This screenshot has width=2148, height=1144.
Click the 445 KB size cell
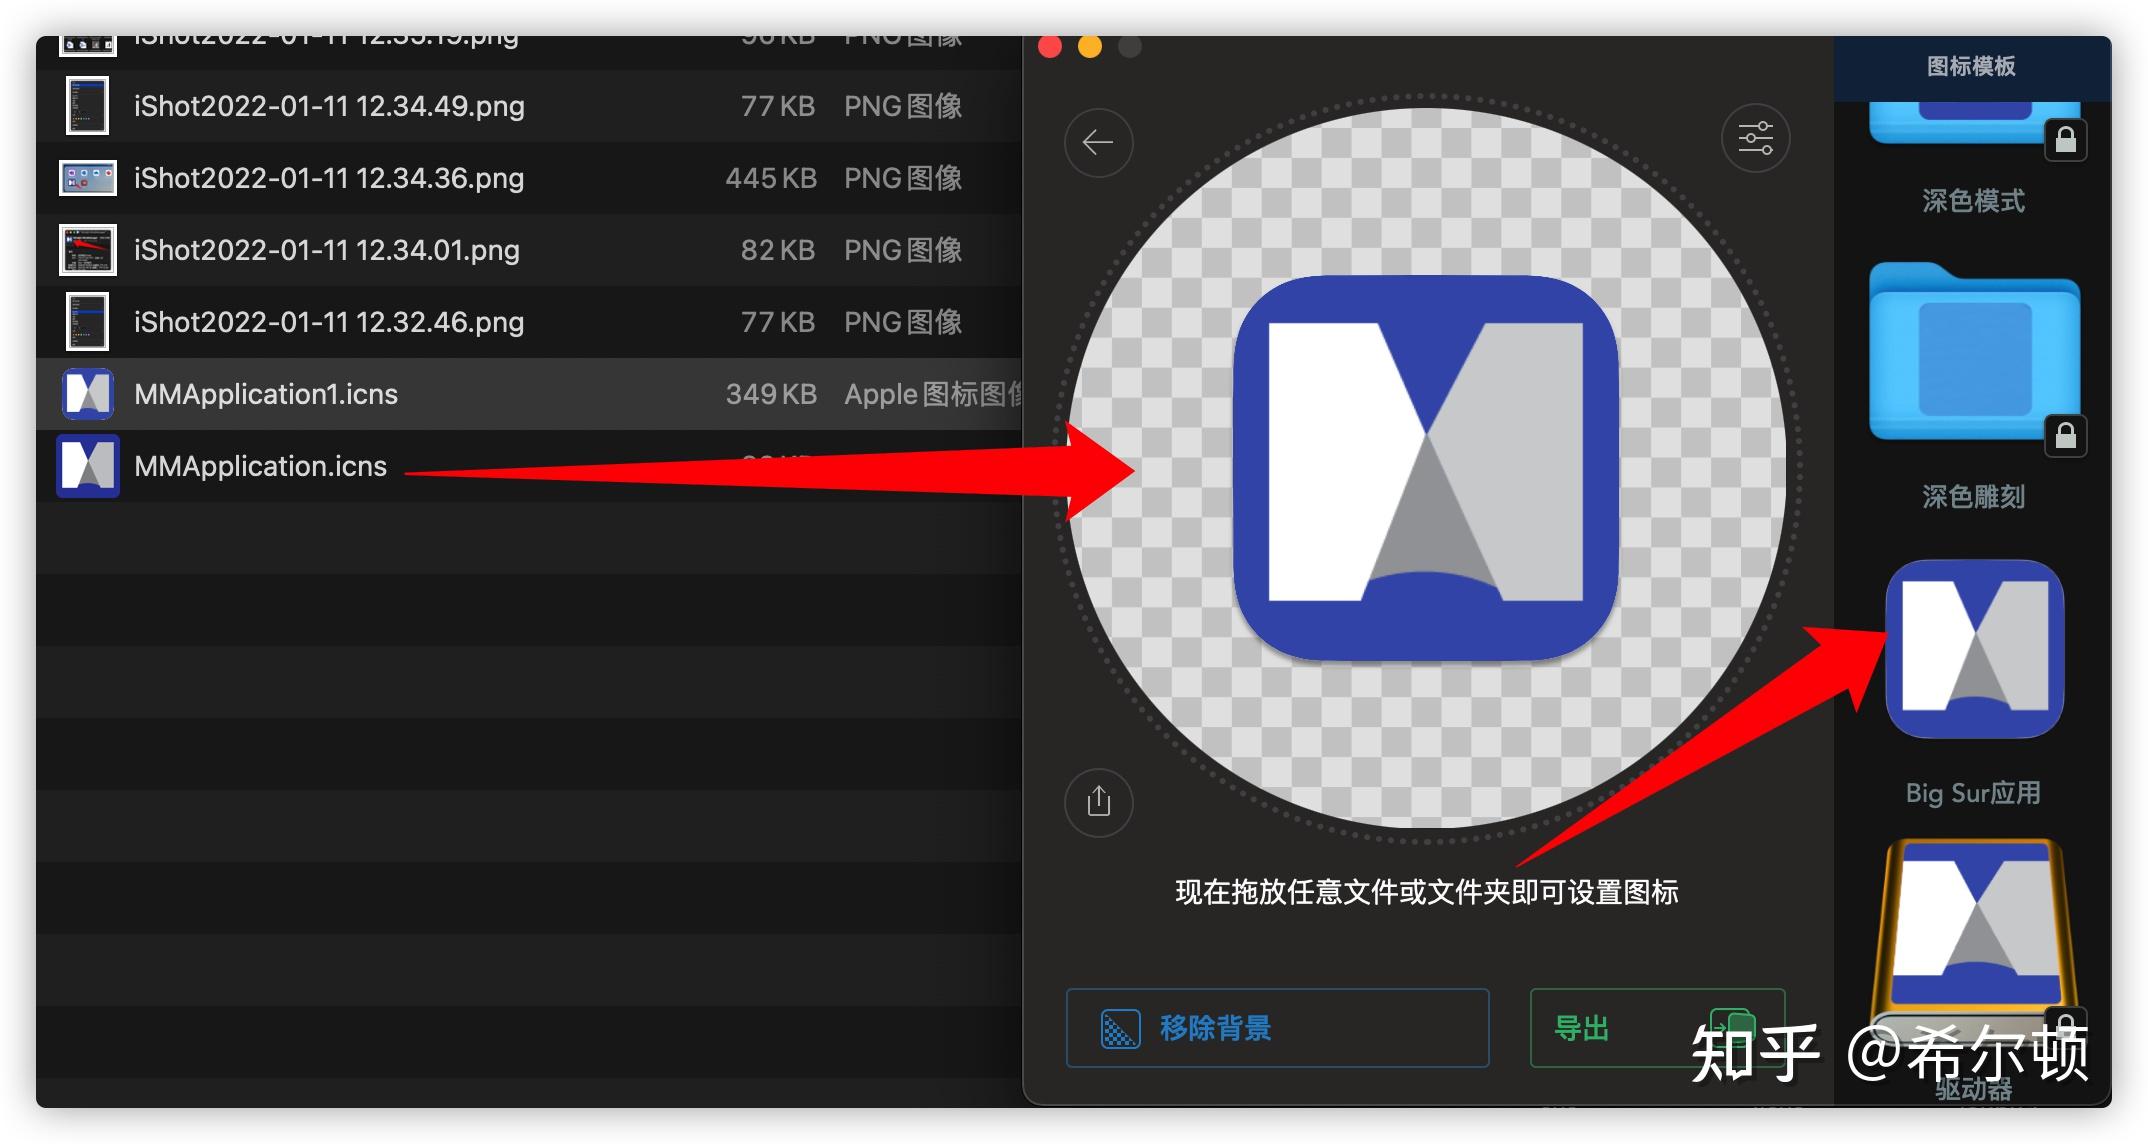coord(771,178)
